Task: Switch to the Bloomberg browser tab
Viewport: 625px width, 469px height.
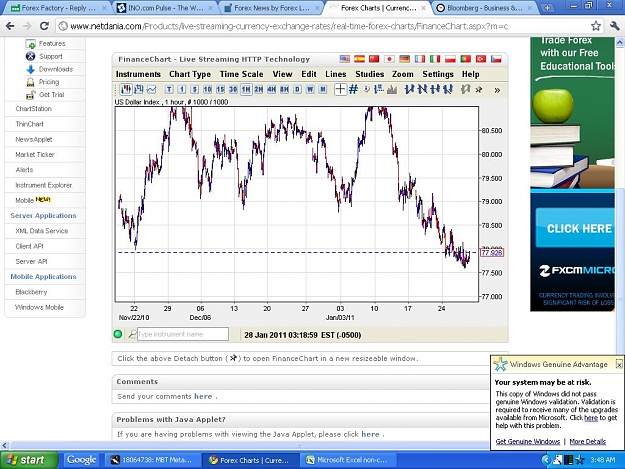Action: (485, 8)
